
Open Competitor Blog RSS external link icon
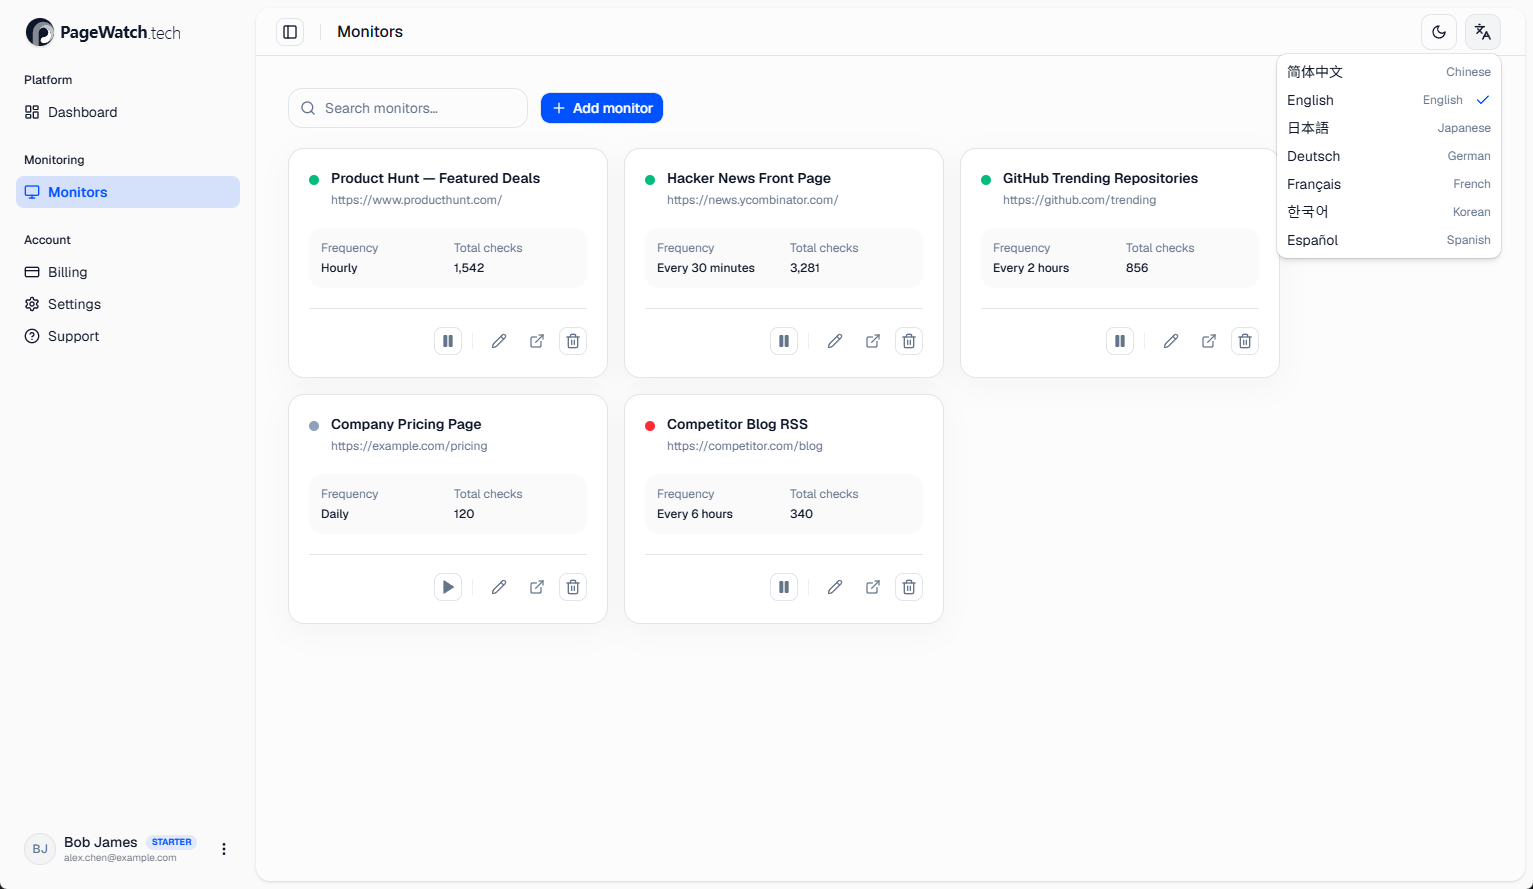[873, 587]
